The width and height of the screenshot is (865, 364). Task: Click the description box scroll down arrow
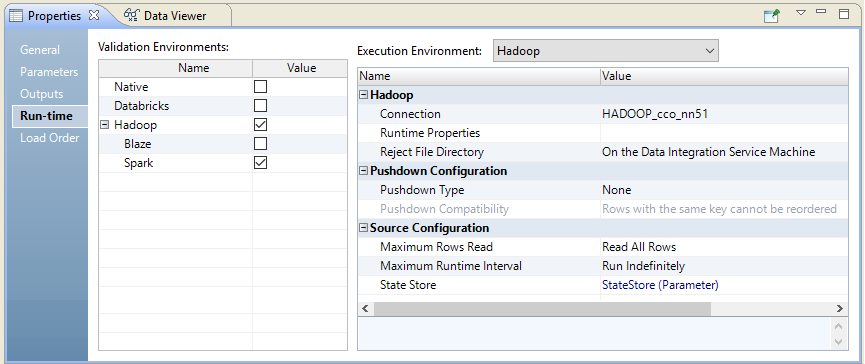(x=840, y=342)
